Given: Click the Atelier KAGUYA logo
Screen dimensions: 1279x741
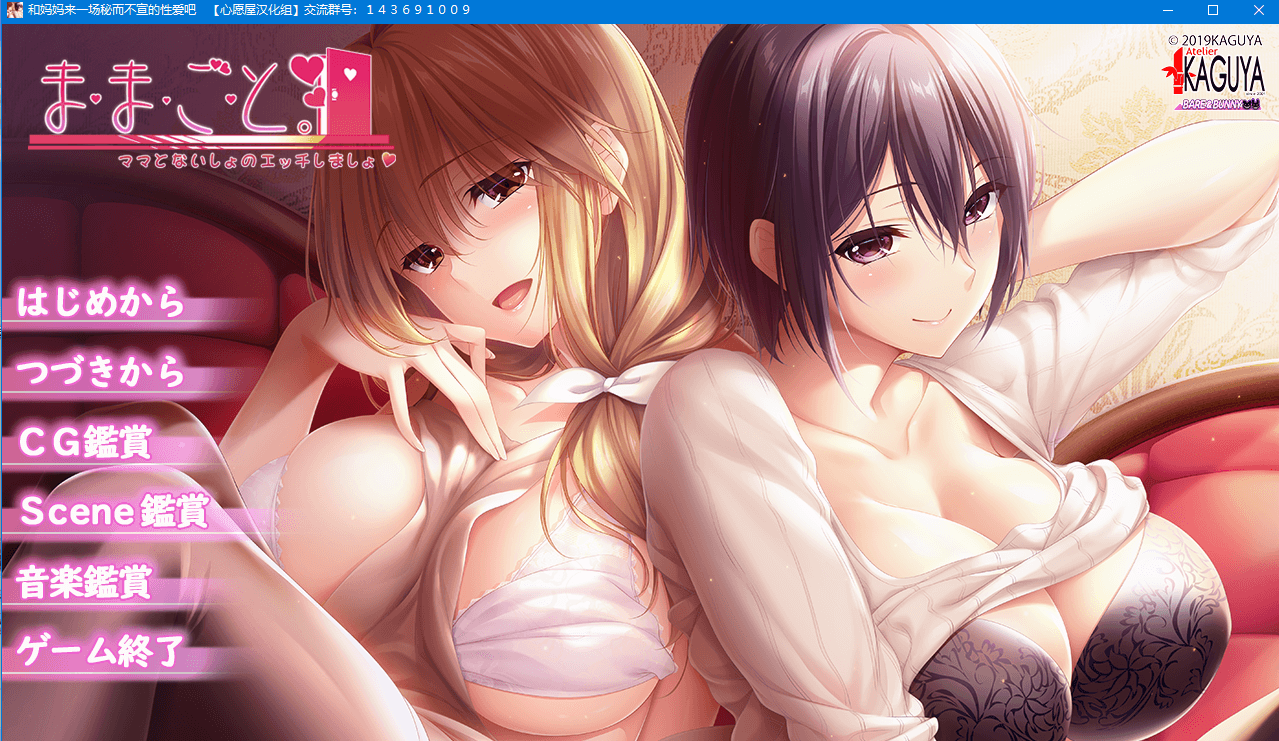Looking at the screenshot, I should click(1215, 80).
